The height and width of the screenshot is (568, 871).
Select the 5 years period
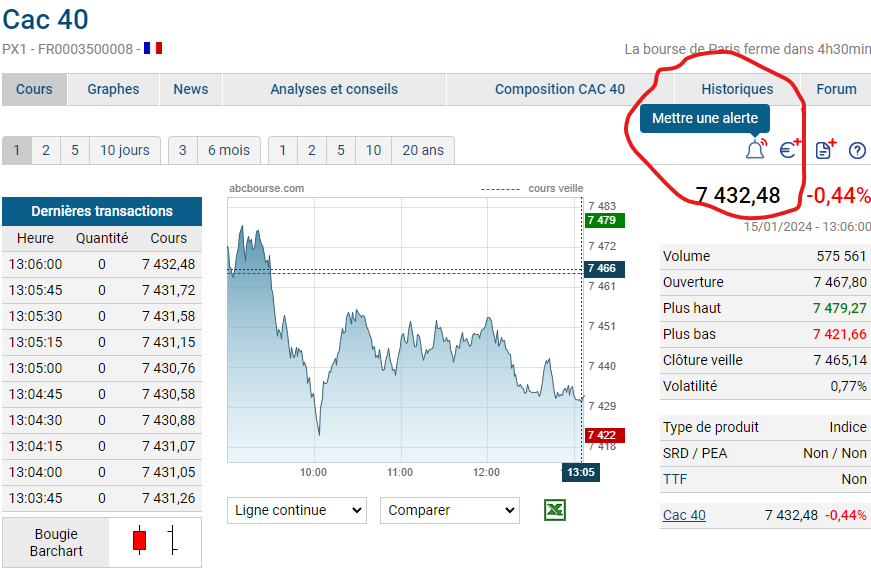point(341,150)
